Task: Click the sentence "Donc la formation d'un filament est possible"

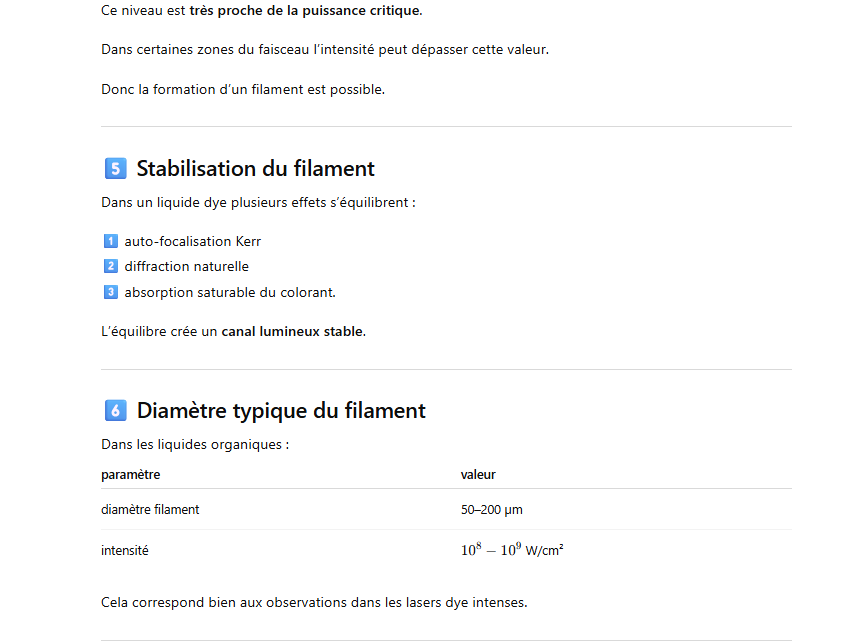Action: pyautogui.click(x=243, y=89)
